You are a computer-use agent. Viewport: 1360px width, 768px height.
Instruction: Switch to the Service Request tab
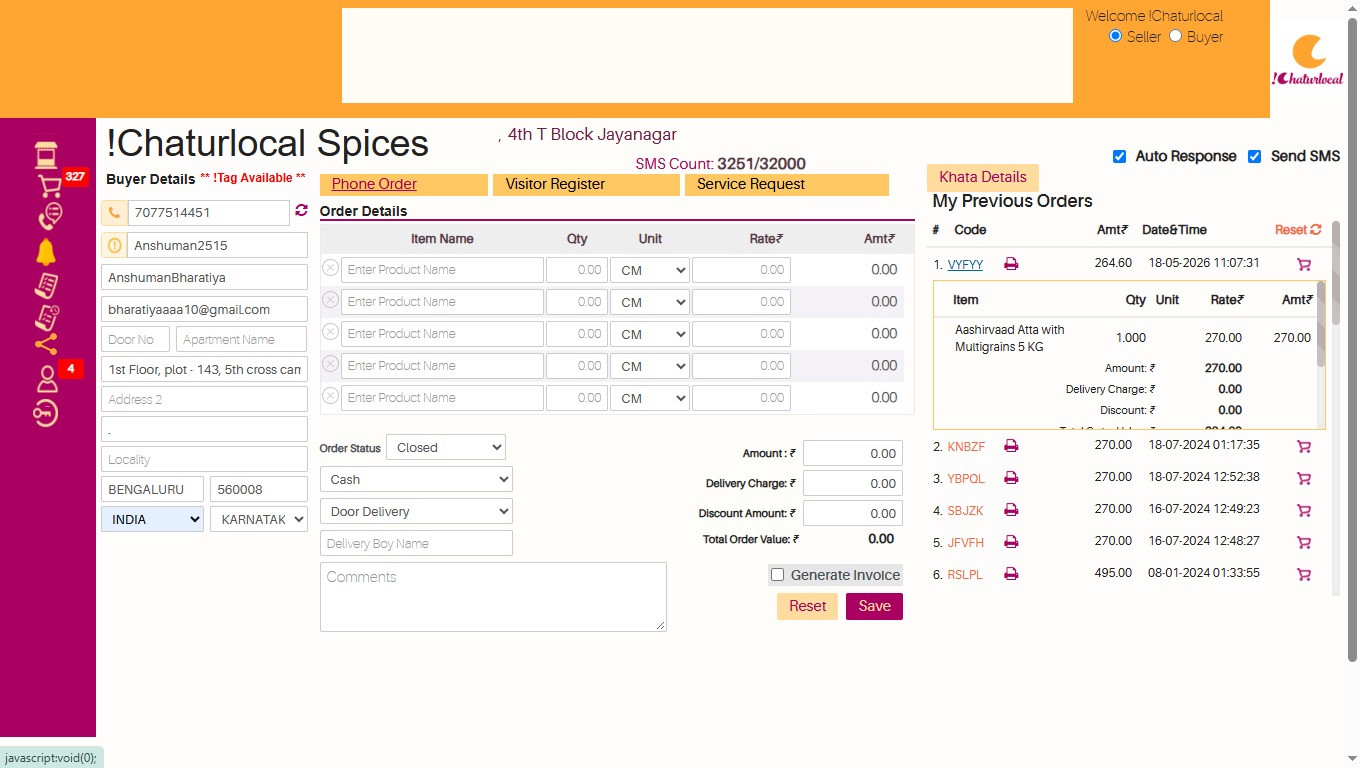coord(787,184)
